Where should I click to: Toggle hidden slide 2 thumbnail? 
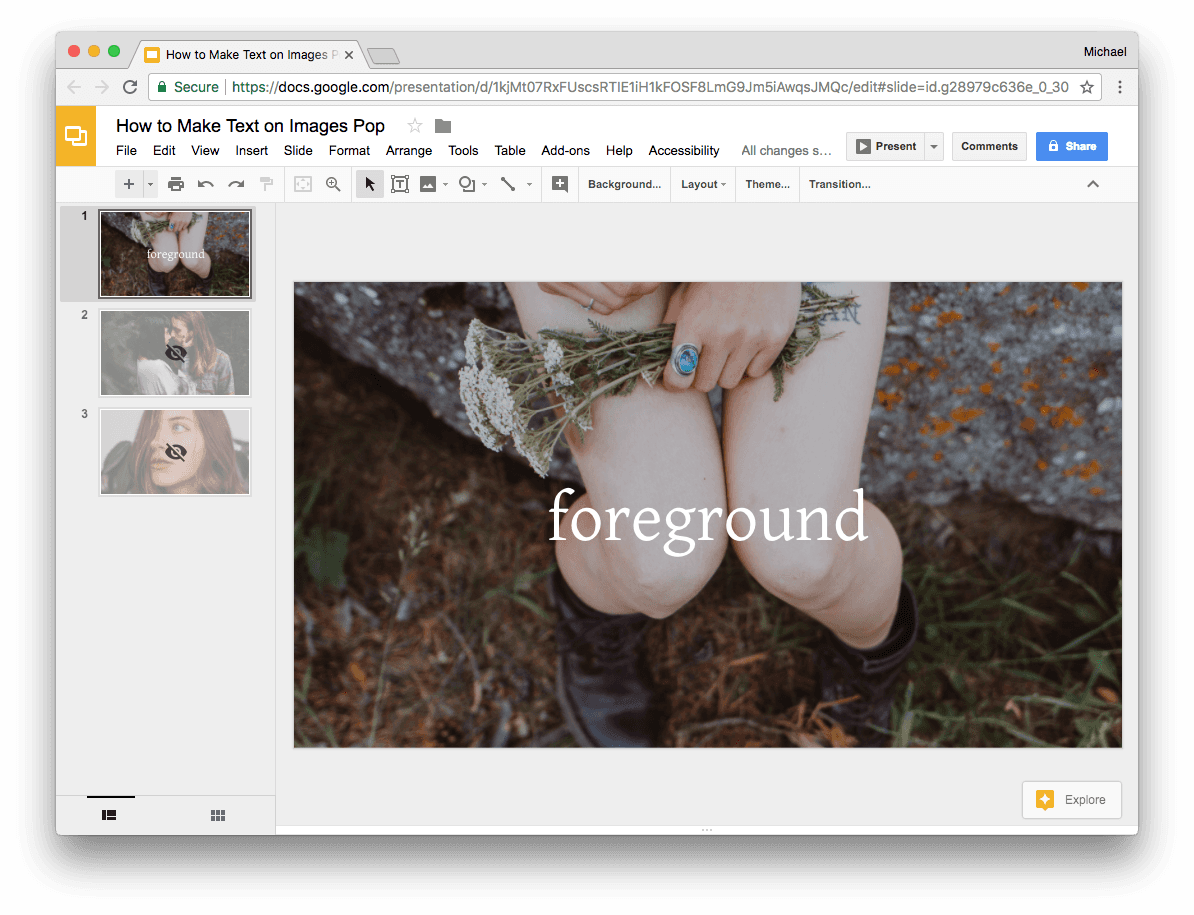point(175,353)
